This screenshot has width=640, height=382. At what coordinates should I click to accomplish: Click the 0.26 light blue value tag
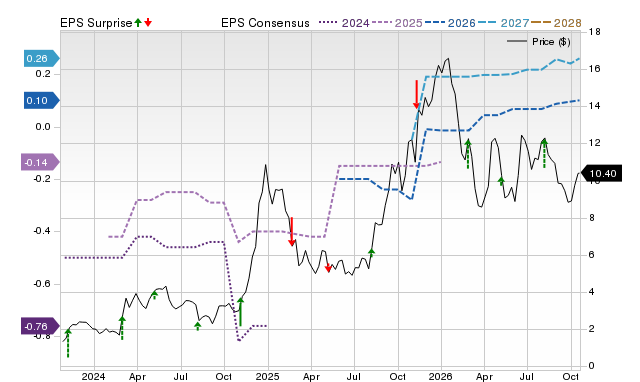[x=42, y=58]
